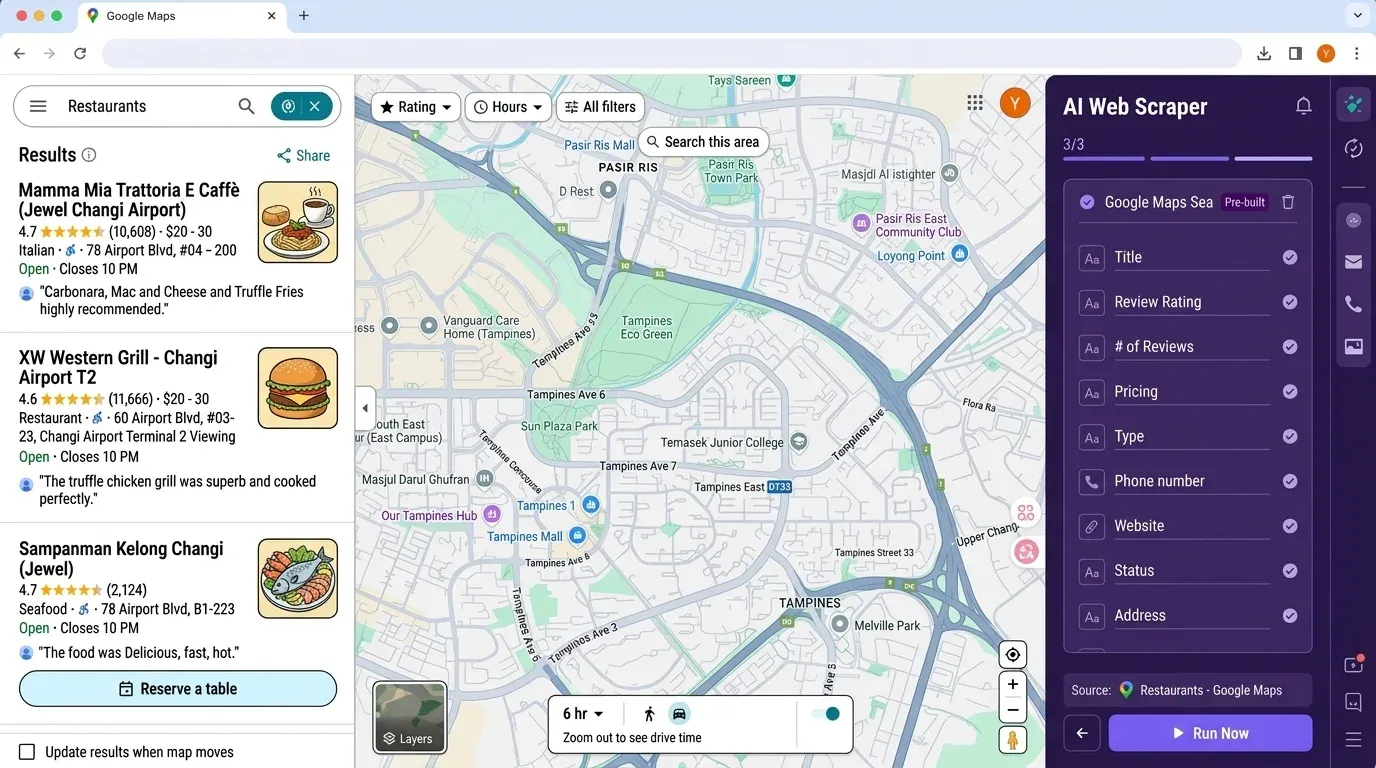Open the AI Web Scraper extension icon

coord(1353,103)
